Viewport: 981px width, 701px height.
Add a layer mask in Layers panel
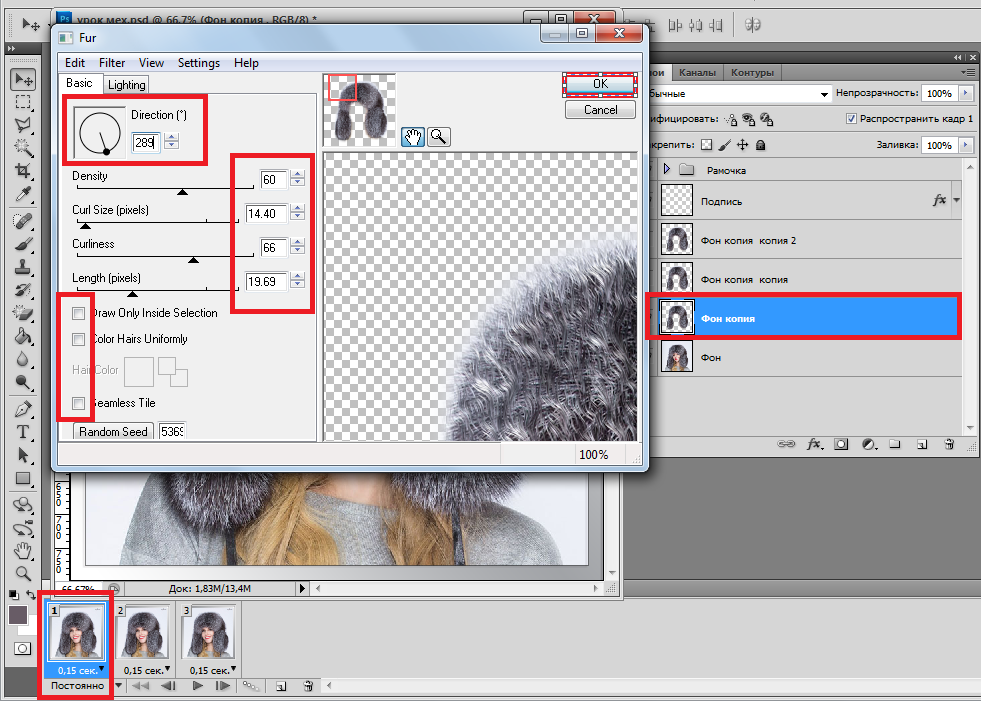(841, 444)
